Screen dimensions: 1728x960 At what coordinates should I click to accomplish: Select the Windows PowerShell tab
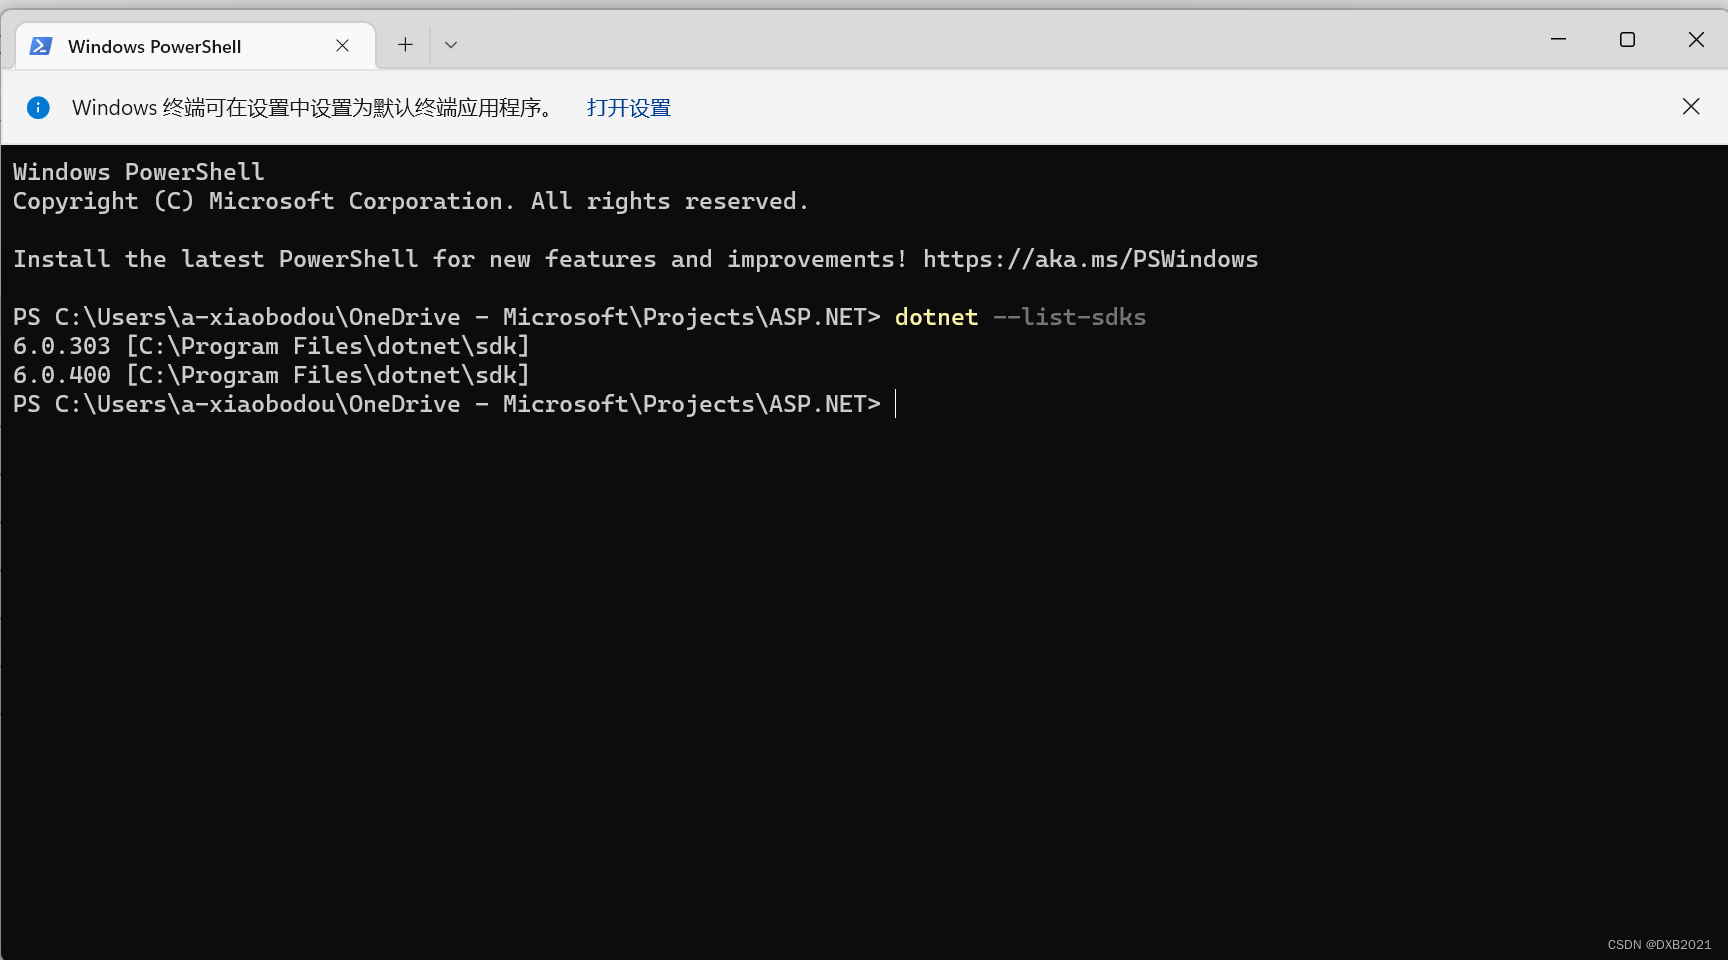(196, 46)
